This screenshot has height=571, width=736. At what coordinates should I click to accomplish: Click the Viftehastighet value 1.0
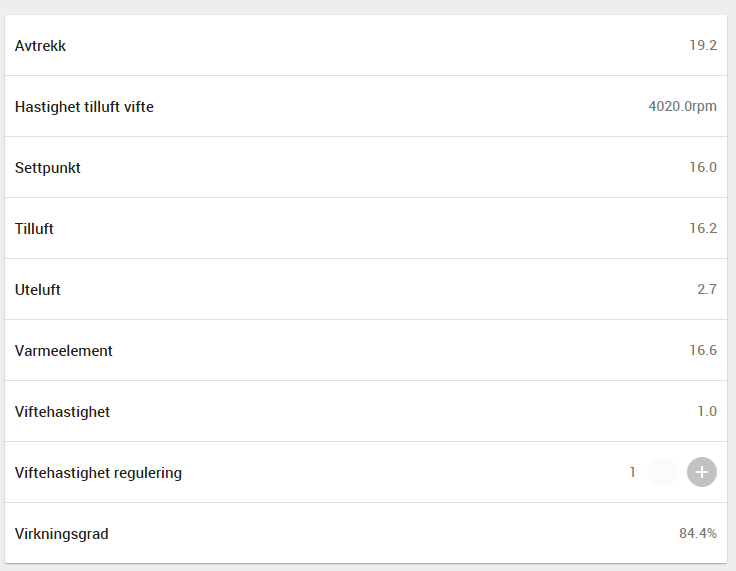pos(707,412)
